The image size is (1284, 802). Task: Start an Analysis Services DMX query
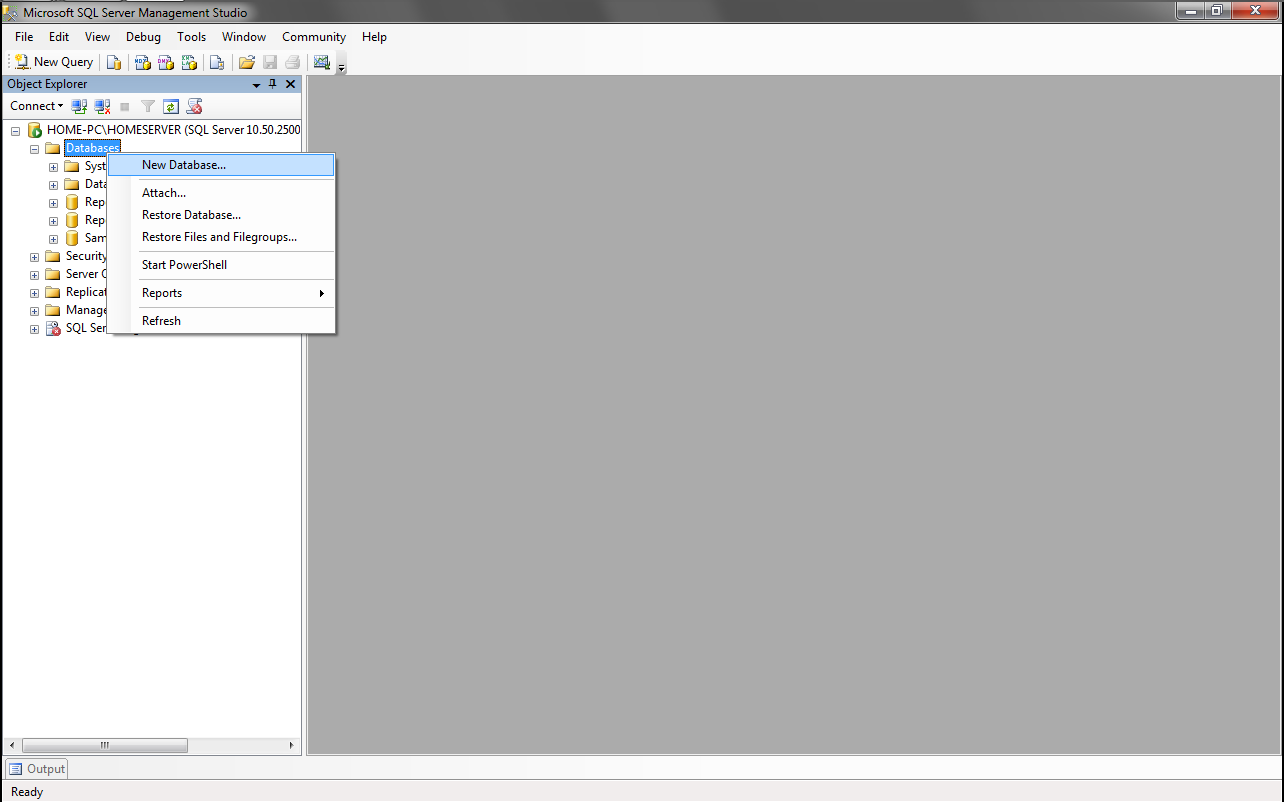point(166,62)
